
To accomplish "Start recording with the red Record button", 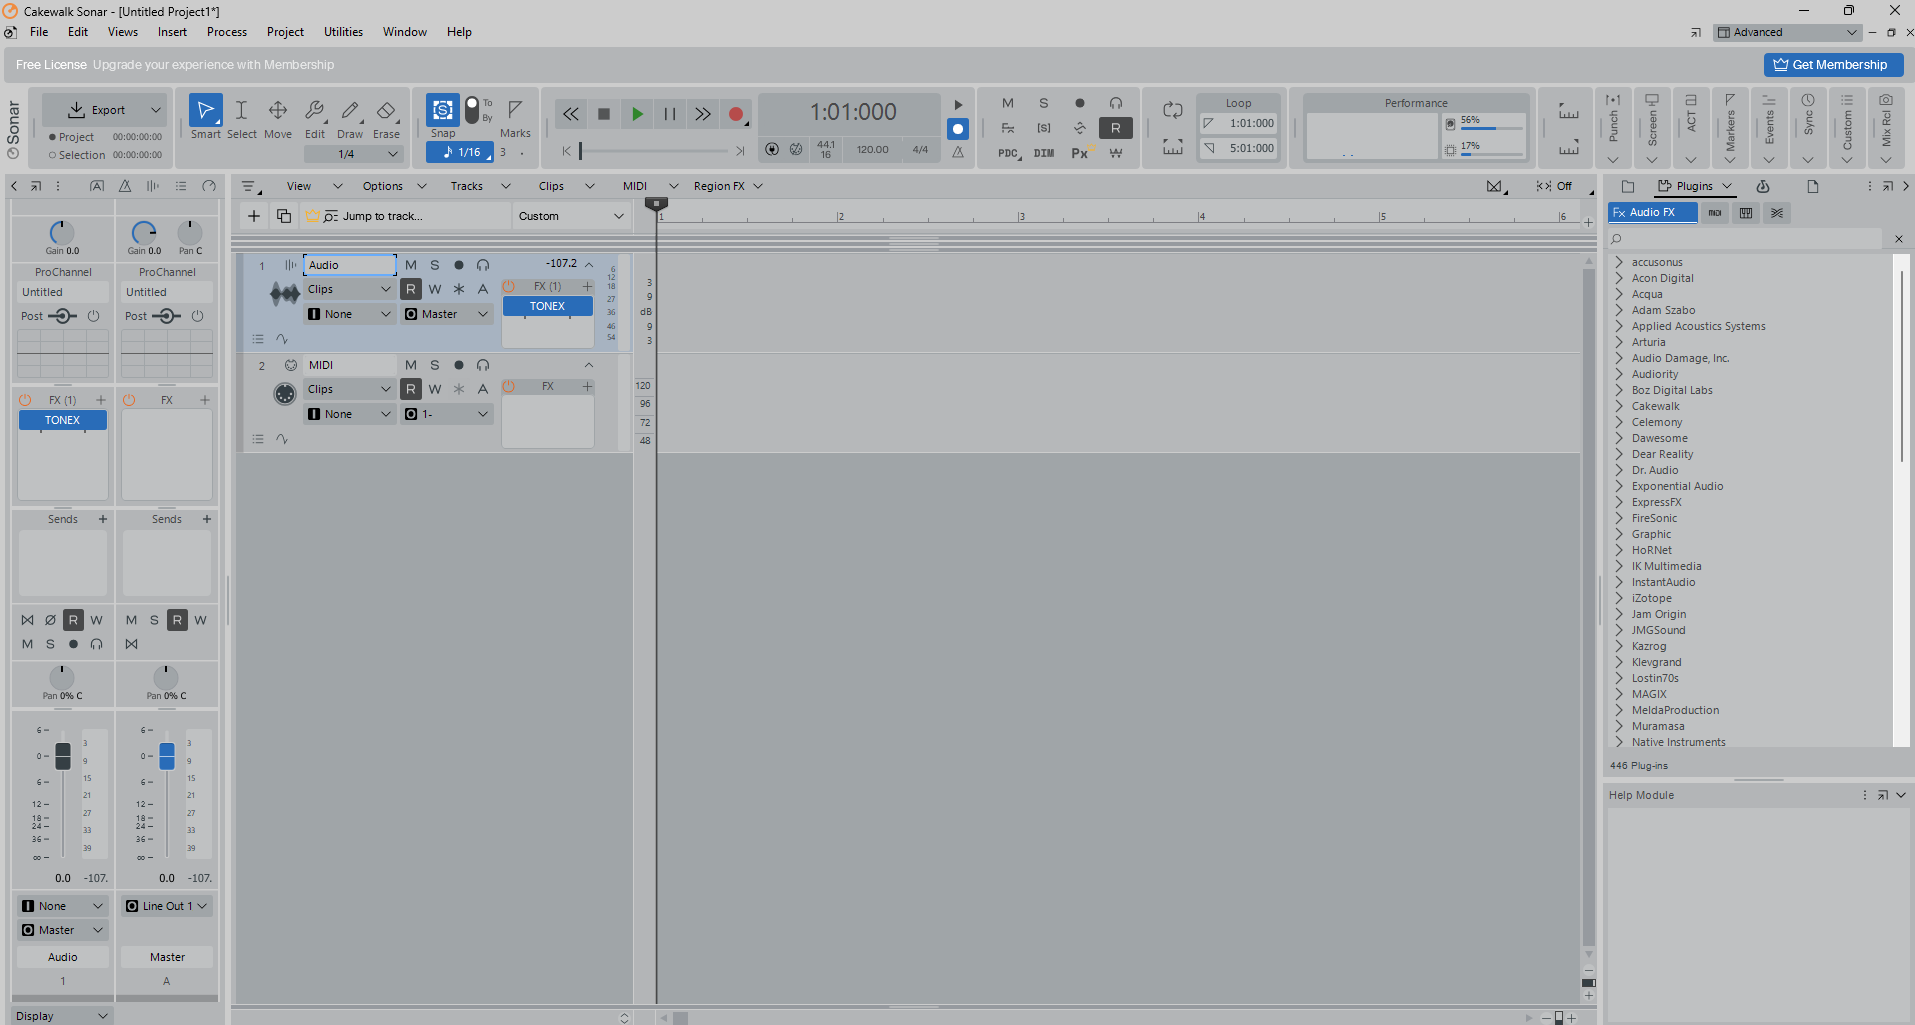I will (x=736, y=114).
